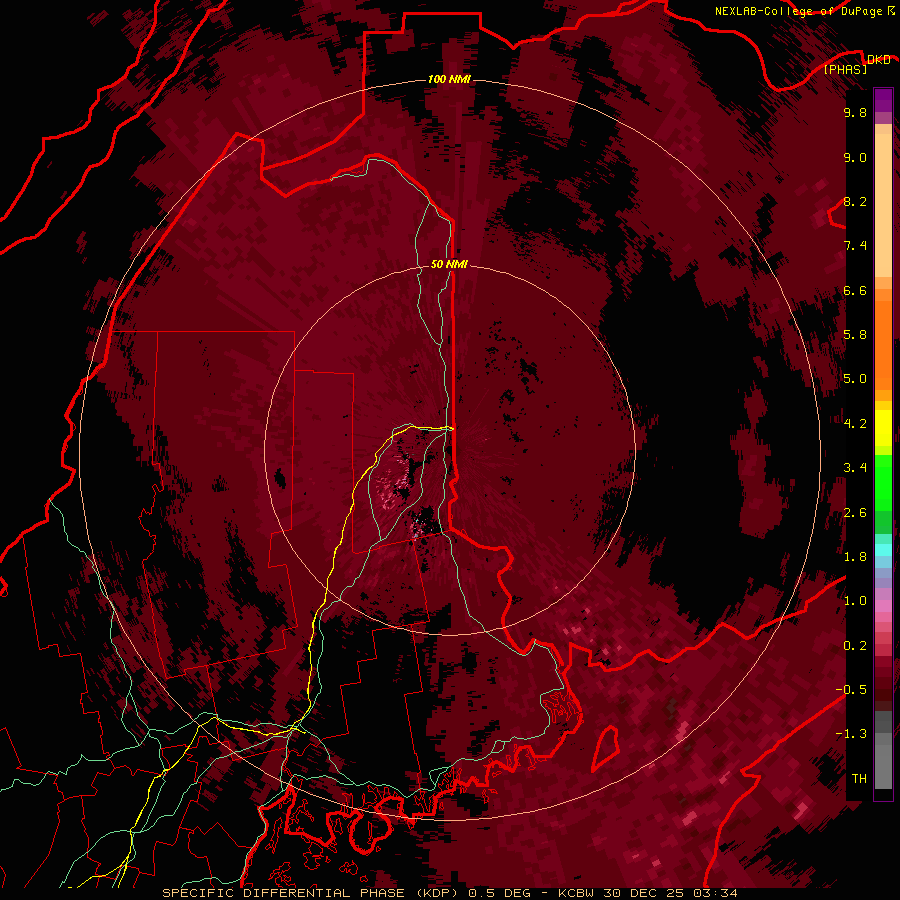Click the 1.8 value on the color scale
Screen dimensions: 900x900
point(855,557)
